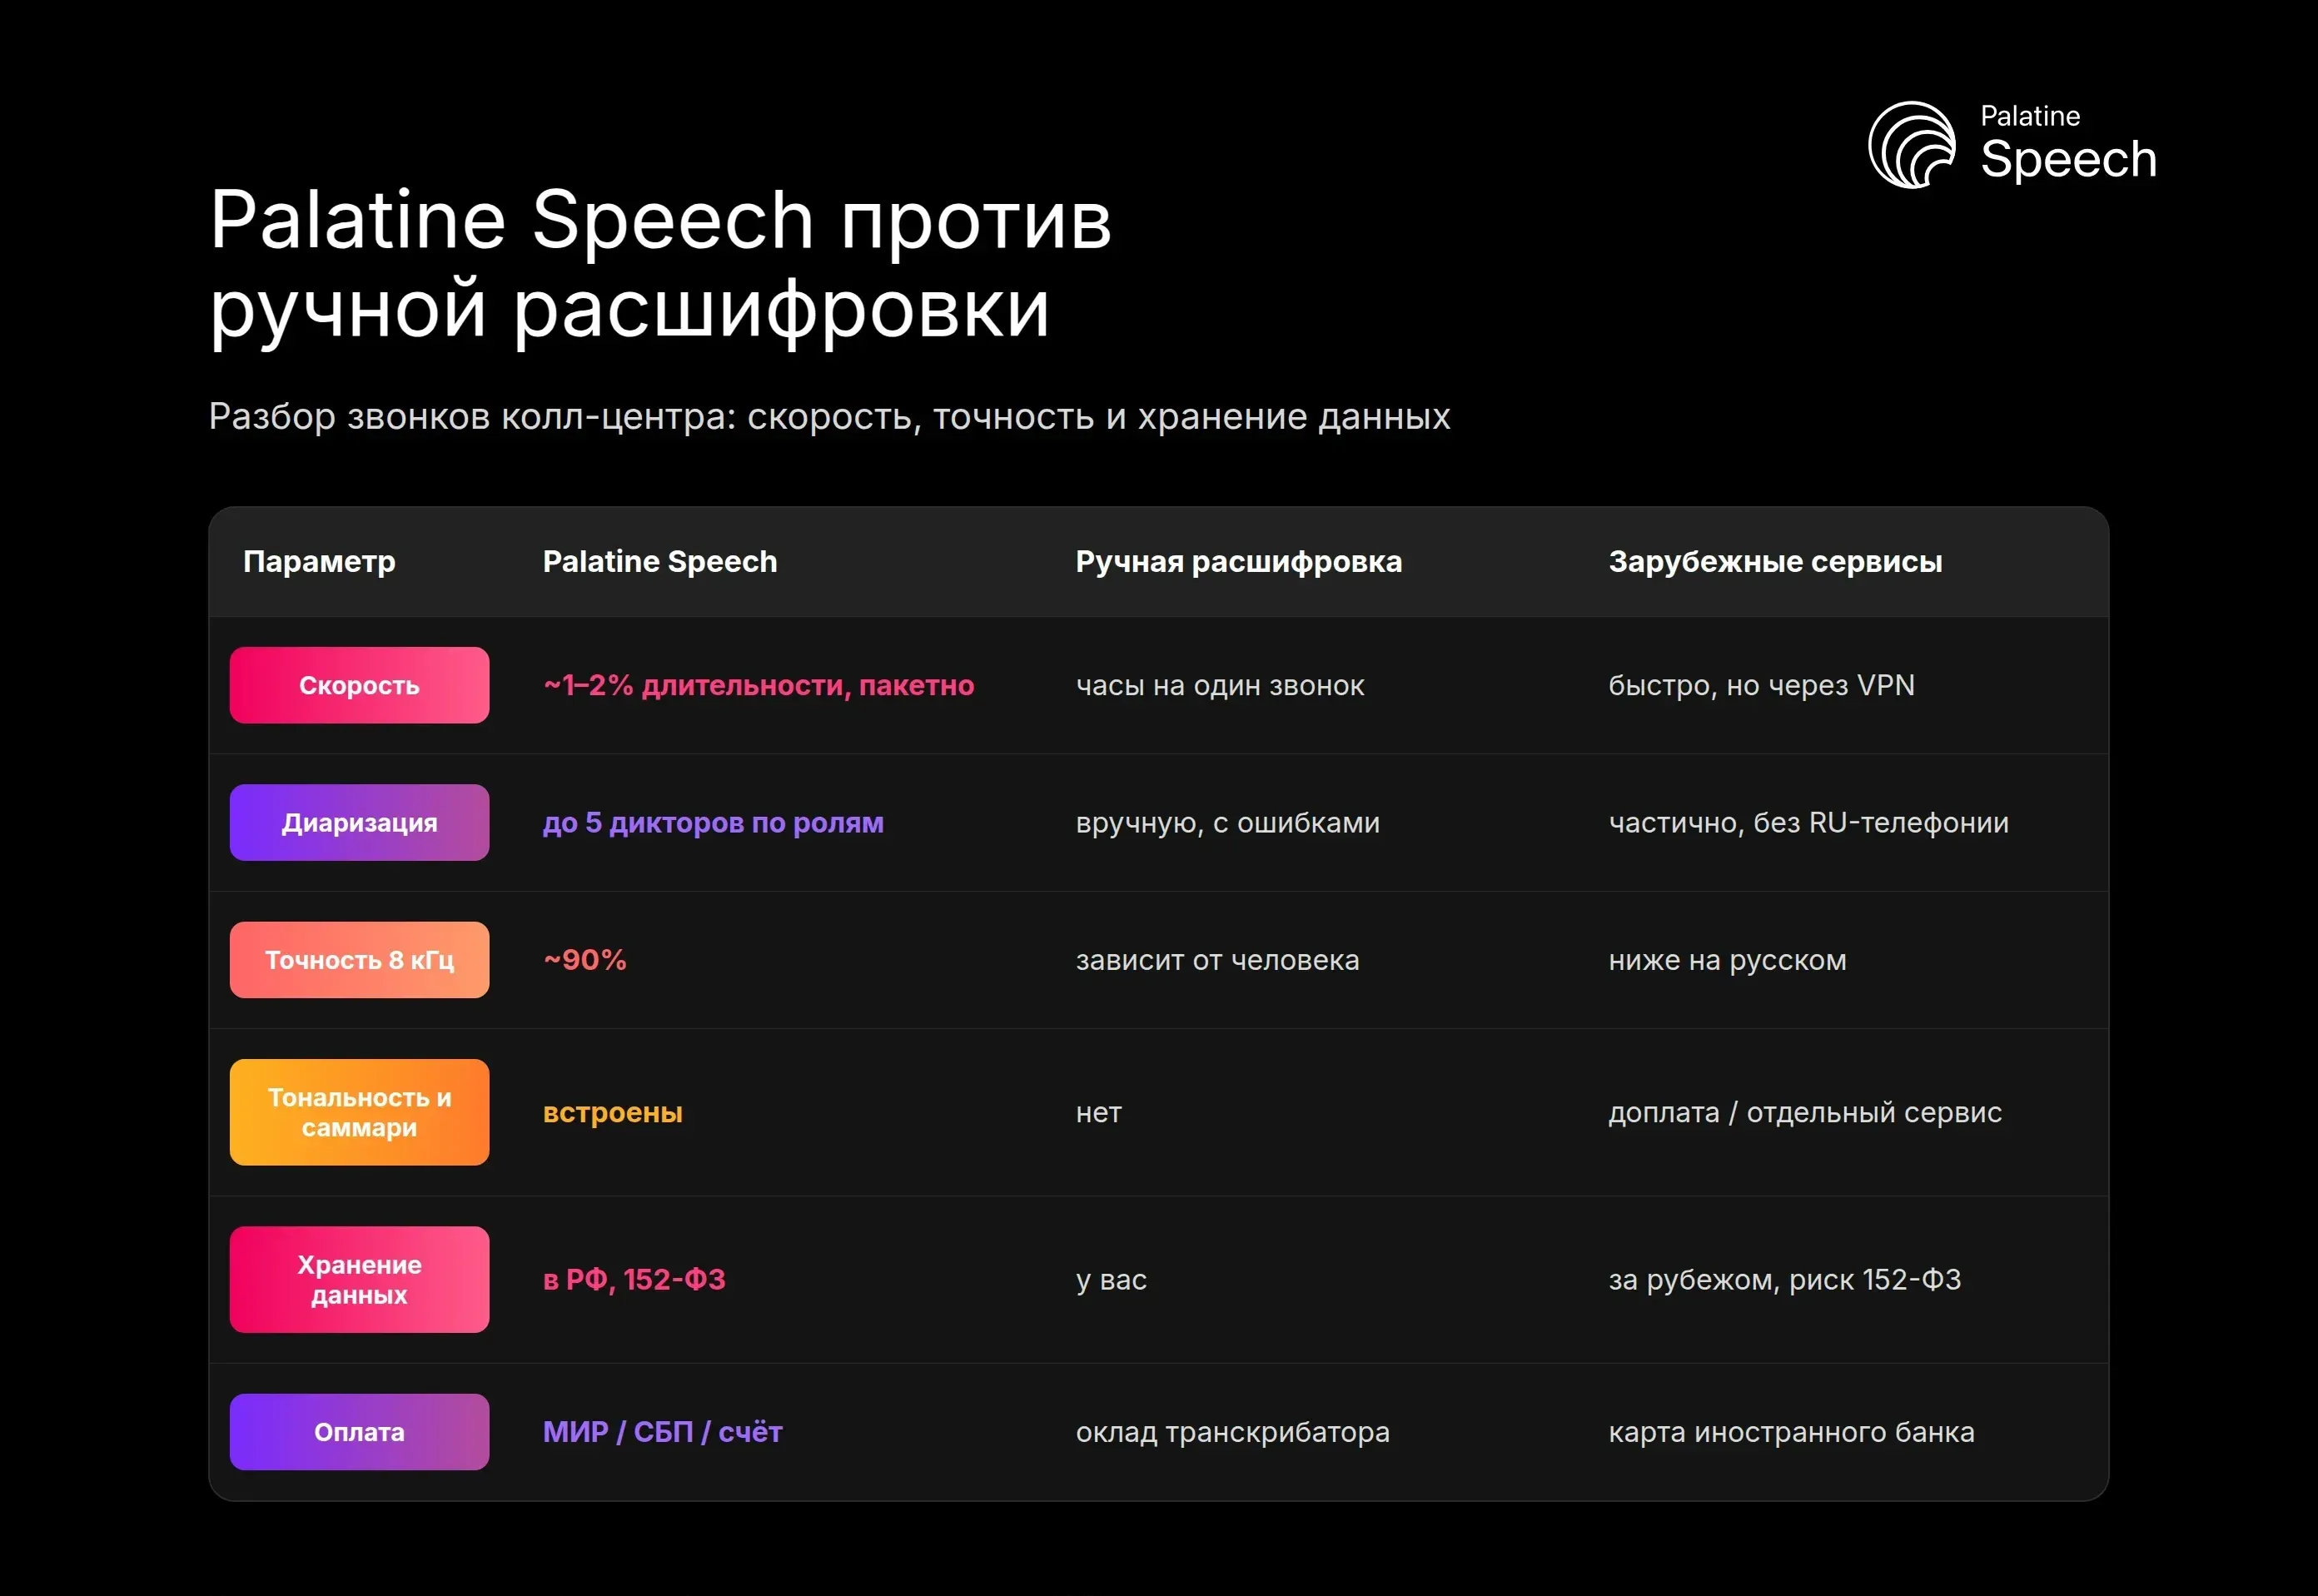Click the "Оплата" purple badge
Image resolution: width=2318 pixels, height=1596 pixels.
(359, 1432)
